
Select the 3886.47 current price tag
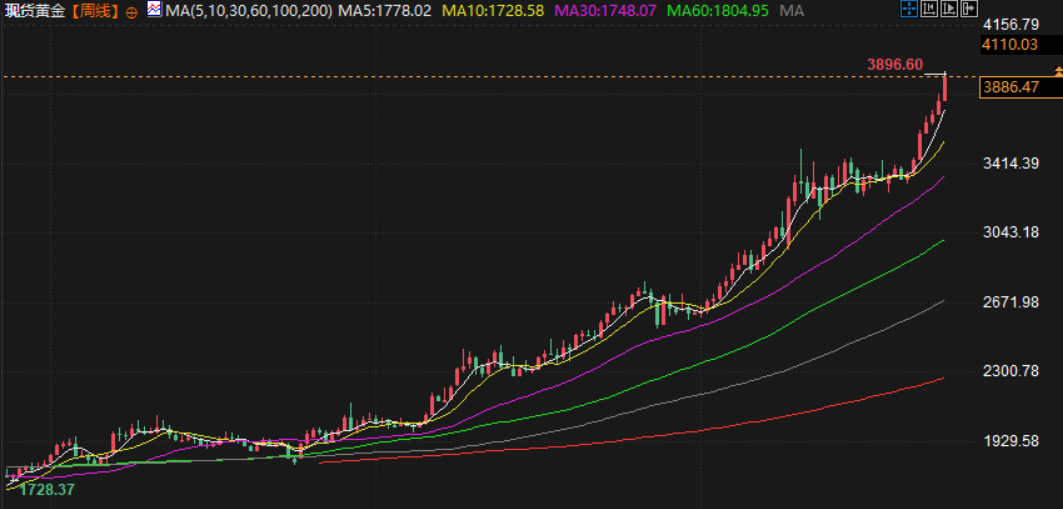click(x=1011, y=87)
